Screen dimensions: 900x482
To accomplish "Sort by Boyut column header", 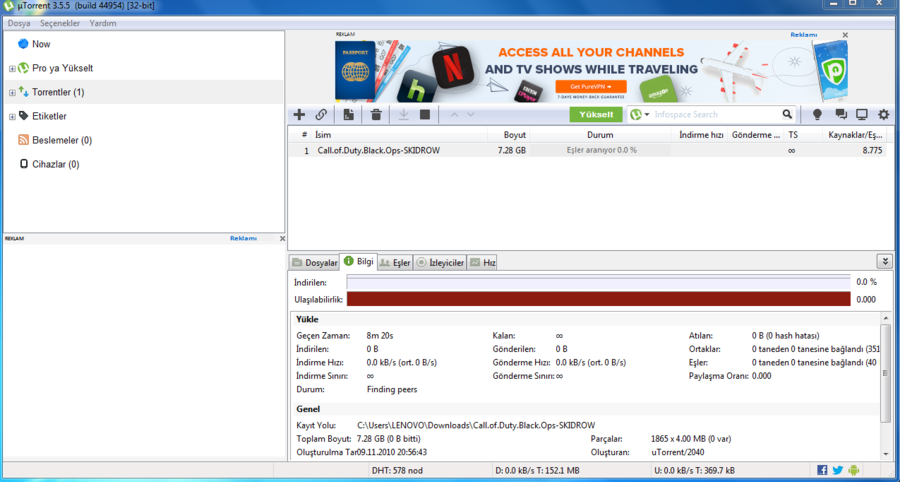I will pos(509,135).
